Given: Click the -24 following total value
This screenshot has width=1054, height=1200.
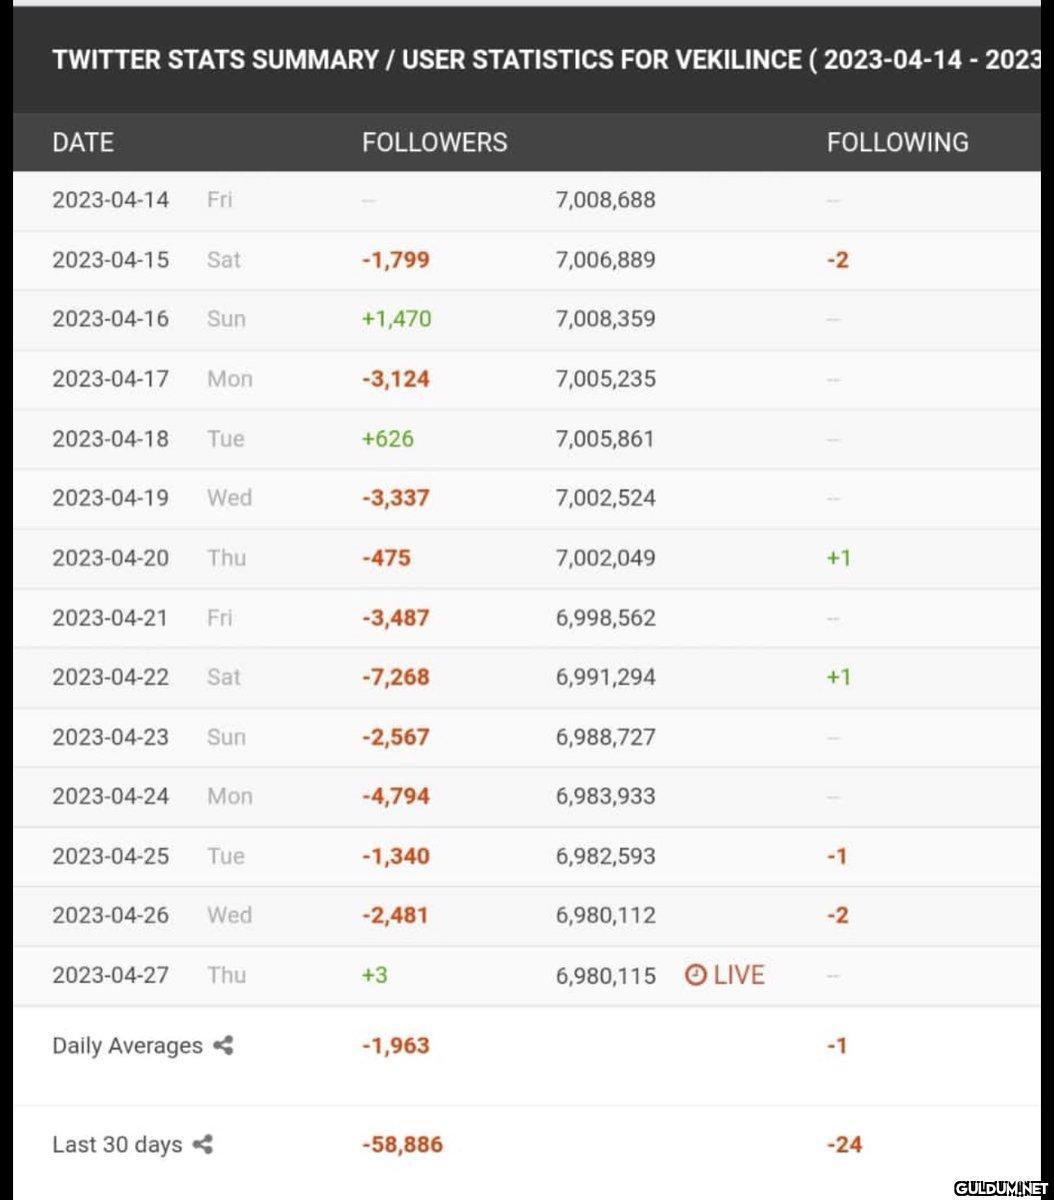Looking at the screenshot, I should (x=844, y=1145).
